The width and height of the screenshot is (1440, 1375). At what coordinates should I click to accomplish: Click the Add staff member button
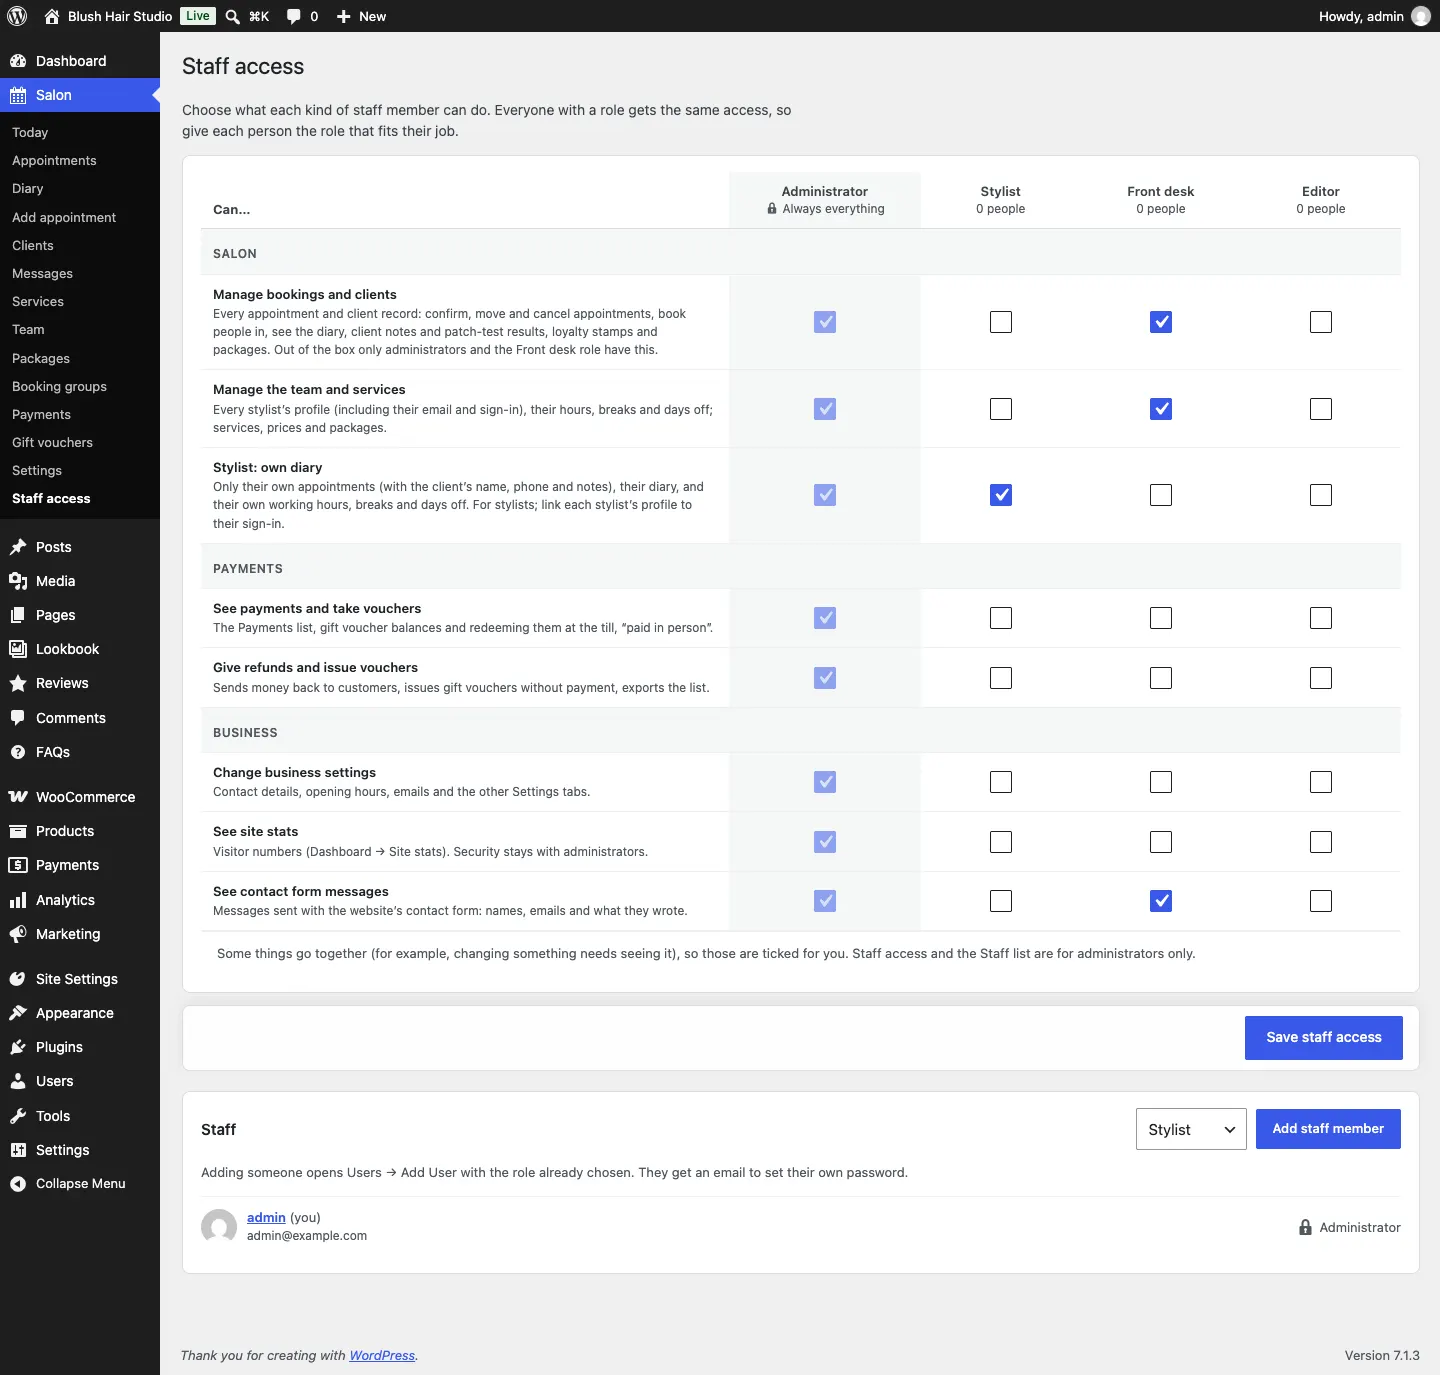[1328, 1129]
